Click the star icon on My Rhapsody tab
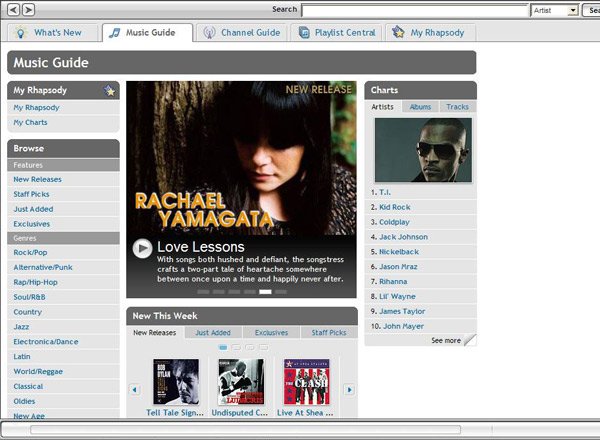 (x=398, y=32)
